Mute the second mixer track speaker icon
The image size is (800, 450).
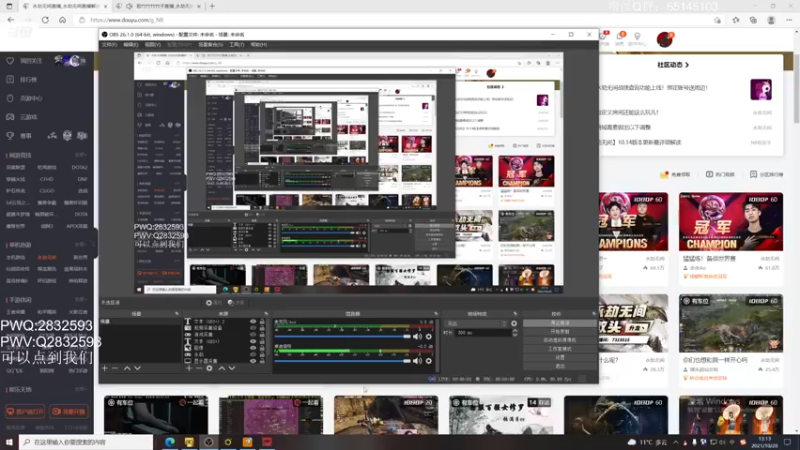coord(417,361)
